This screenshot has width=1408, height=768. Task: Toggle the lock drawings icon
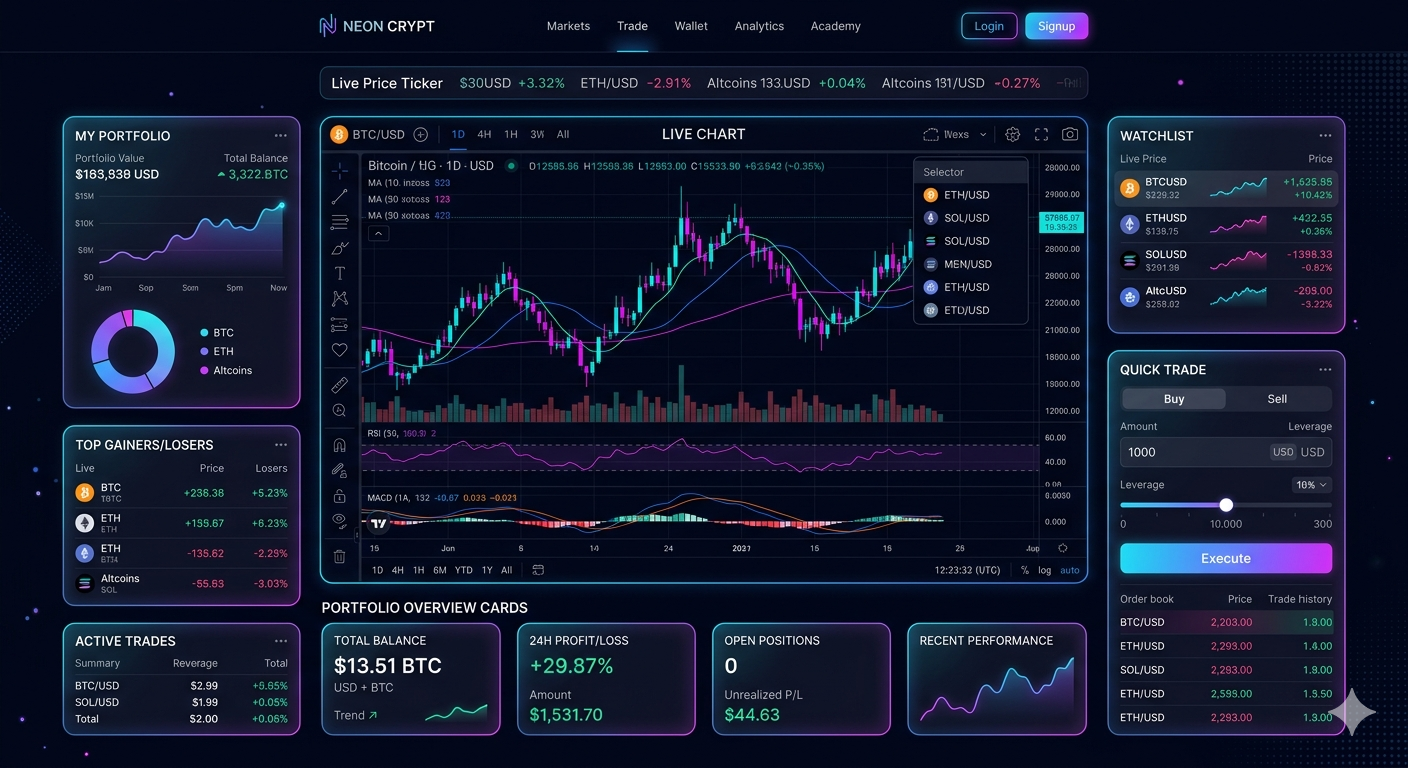tap(340, 496)
